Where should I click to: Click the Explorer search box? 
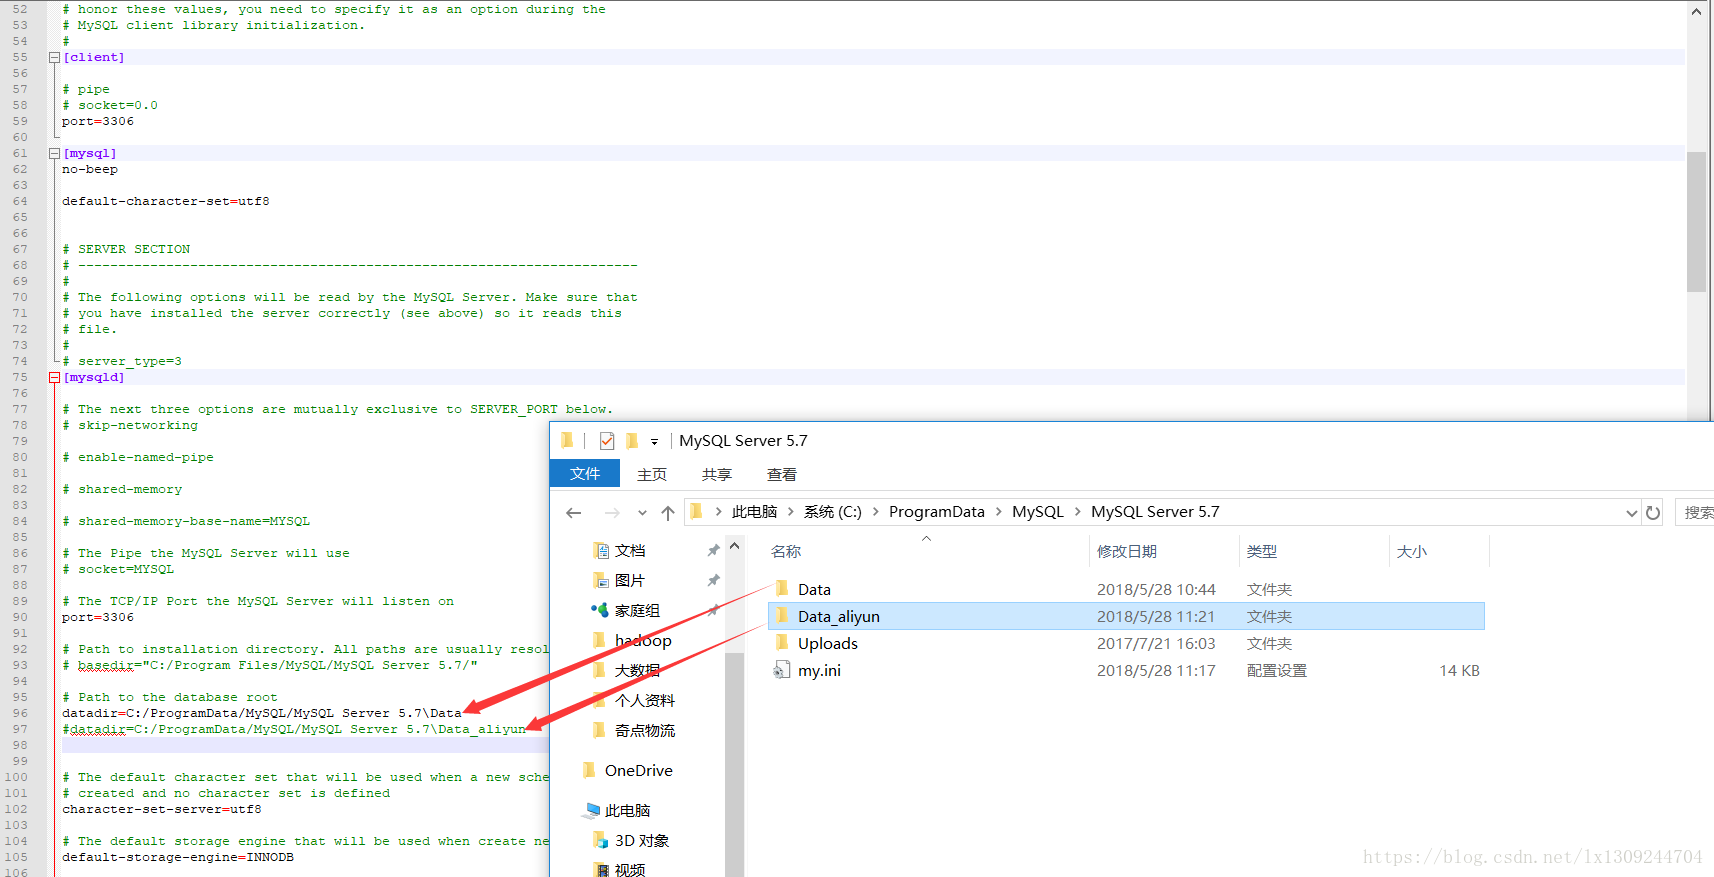click(x=1695, y=512)
